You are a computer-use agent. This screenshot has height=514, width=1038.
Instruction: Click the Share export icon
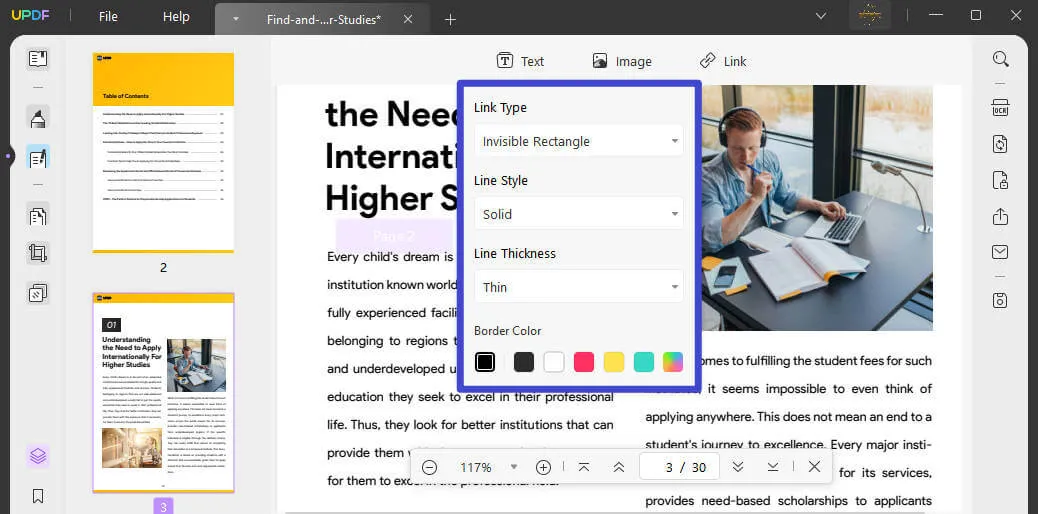1000,217
